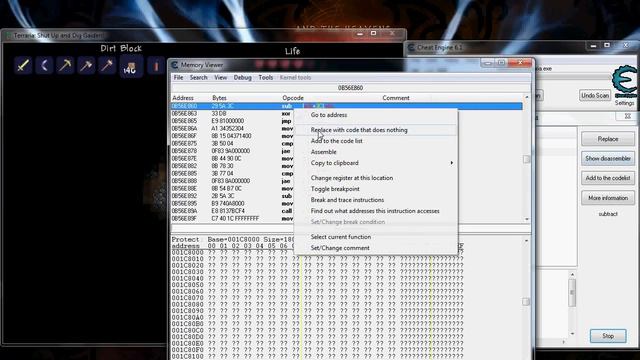
Task: Click the Show disassembler button
Action: pyautogui.click(x=608, y=158)
